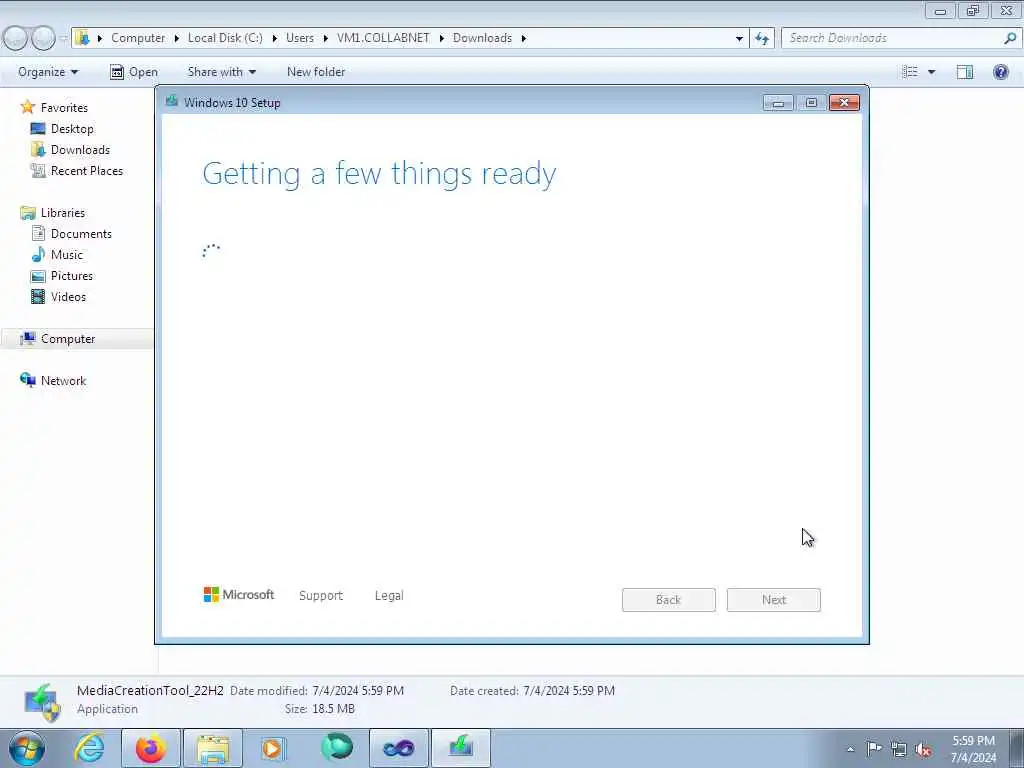The height and width of the screenshot is (768, 1024).
Task: Open Music library
Action: [x=67, y=255]
